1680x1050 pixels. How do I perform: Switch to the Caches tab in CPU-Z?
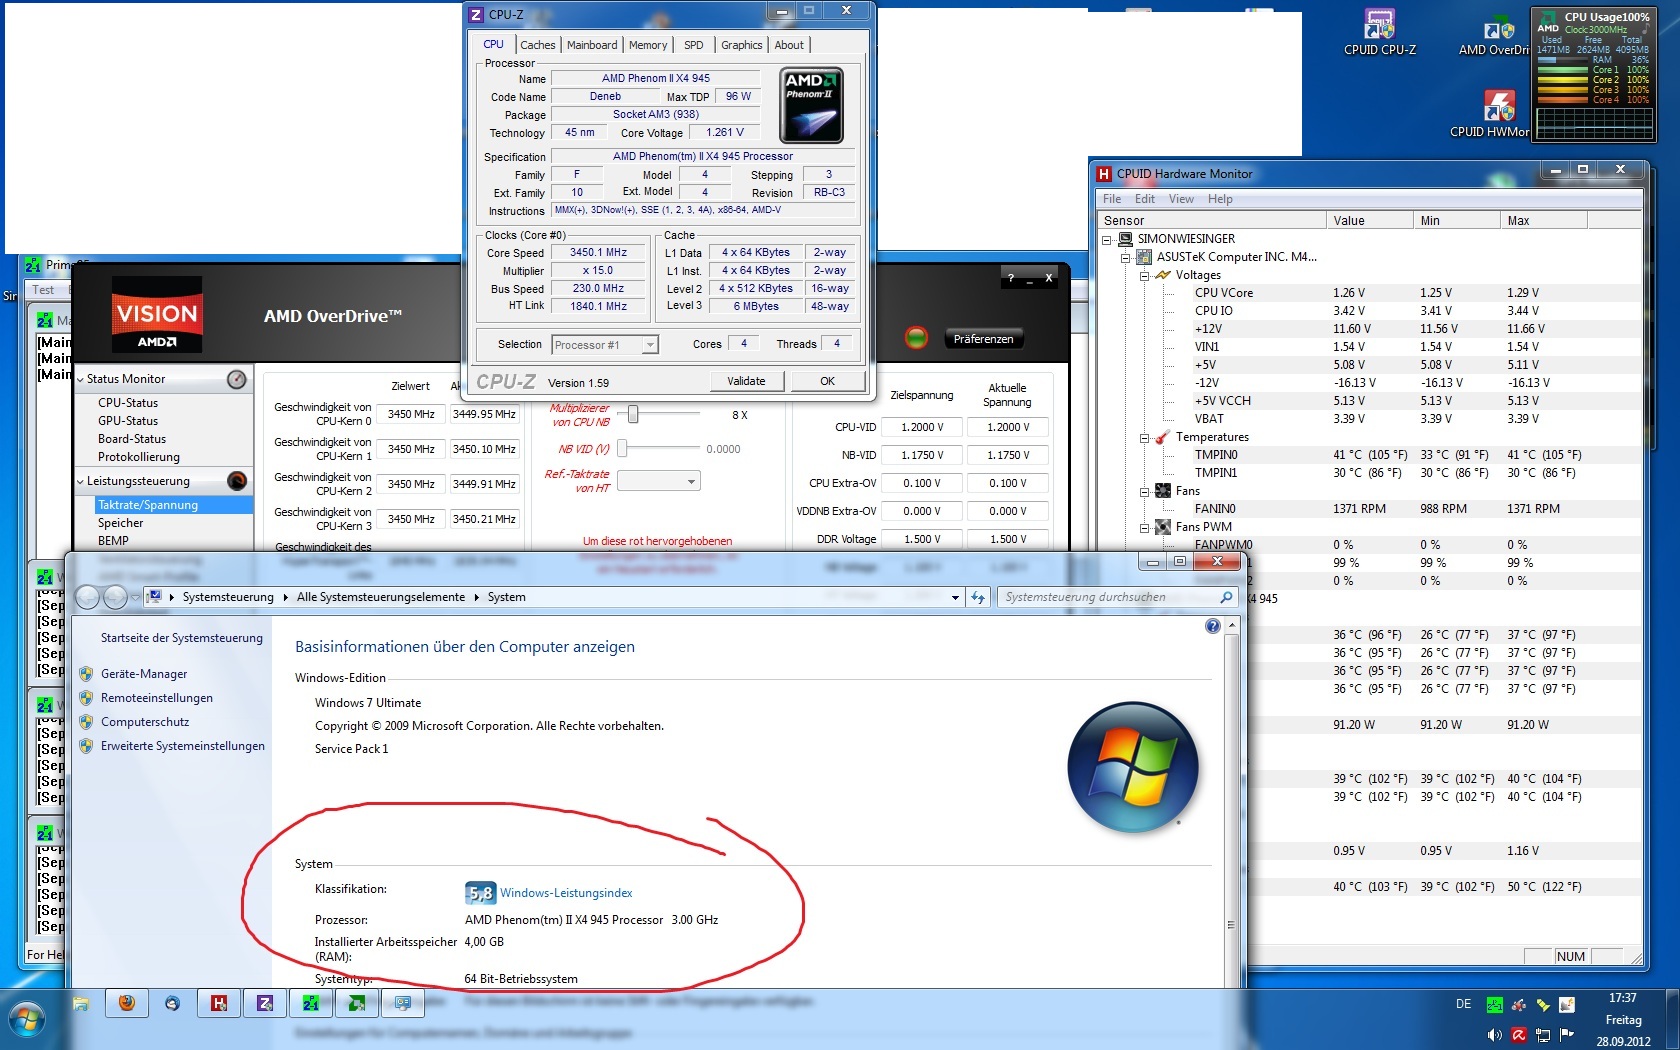(x=538, y=45)
